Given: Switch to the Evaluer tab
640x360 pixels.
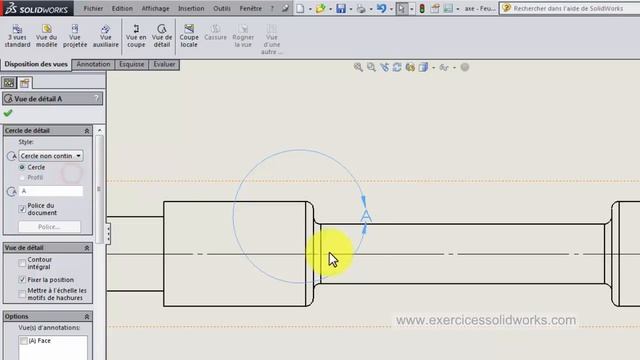Looking at the screenshot, I should [164, 64].
